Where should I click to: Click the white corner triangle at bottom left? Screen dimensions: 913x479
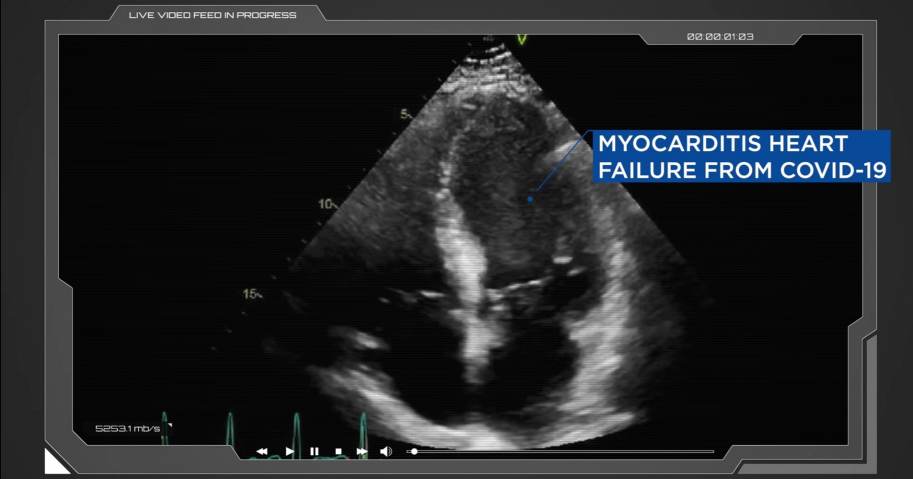(x=57, y=461)
